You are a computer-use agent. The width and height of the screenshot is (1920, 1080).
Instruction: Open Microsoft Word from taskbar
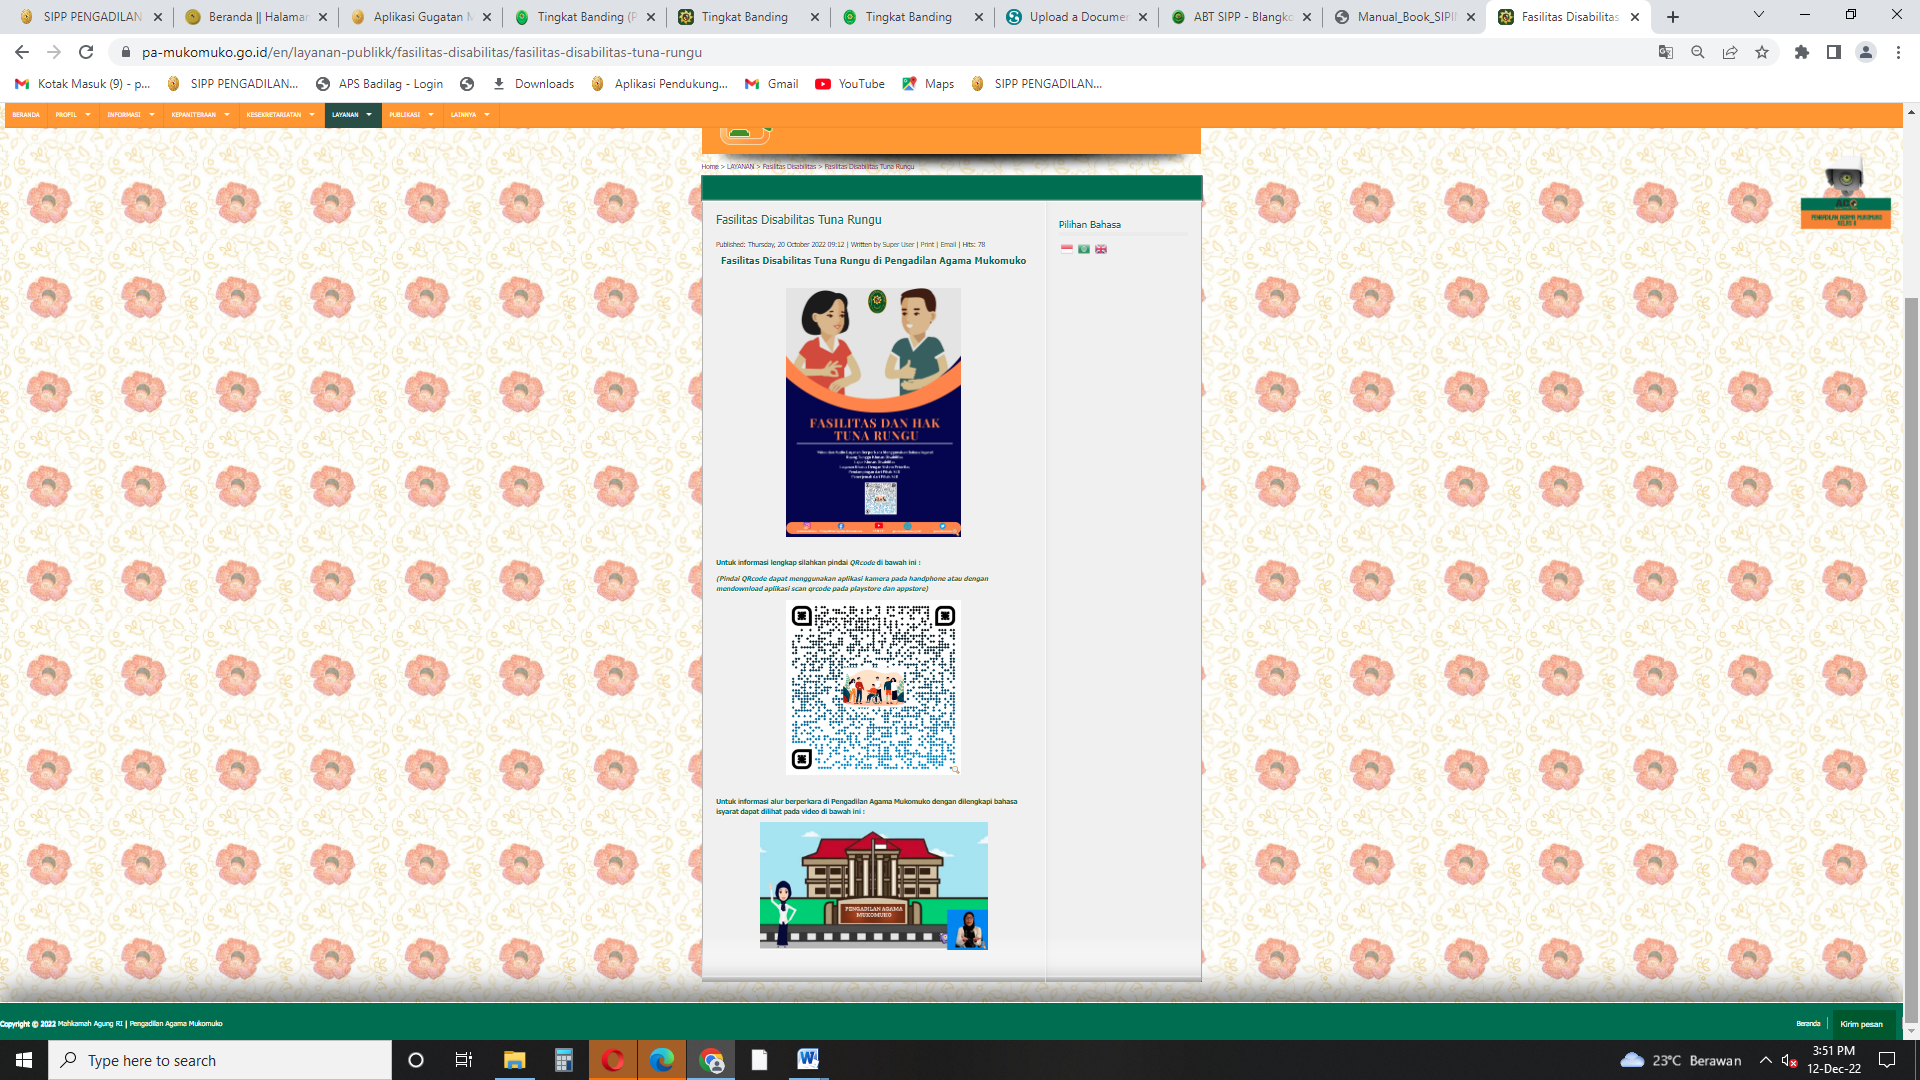[x=808, y=1060]
